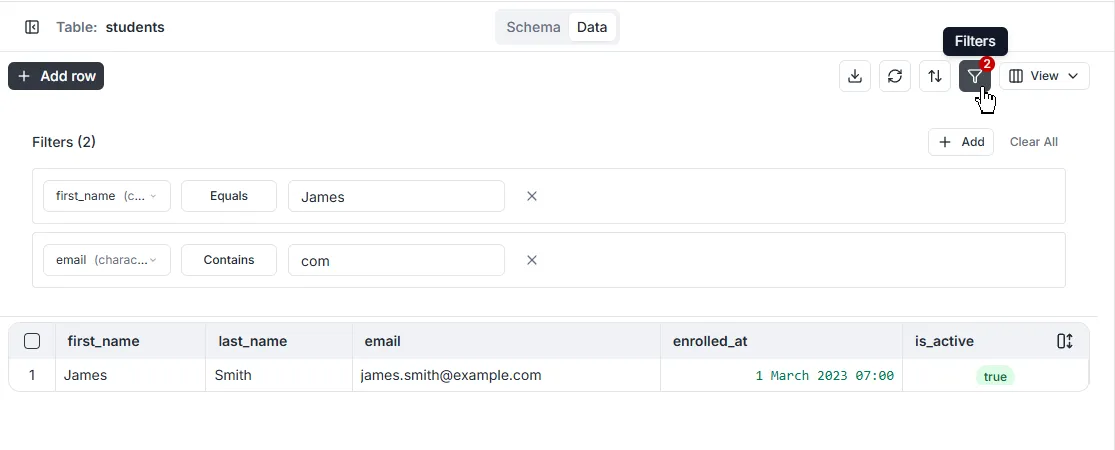The height and width of the screenshot is (450, 1115).
Task: Click the column expand icon in header
Action: (1065, 341)
